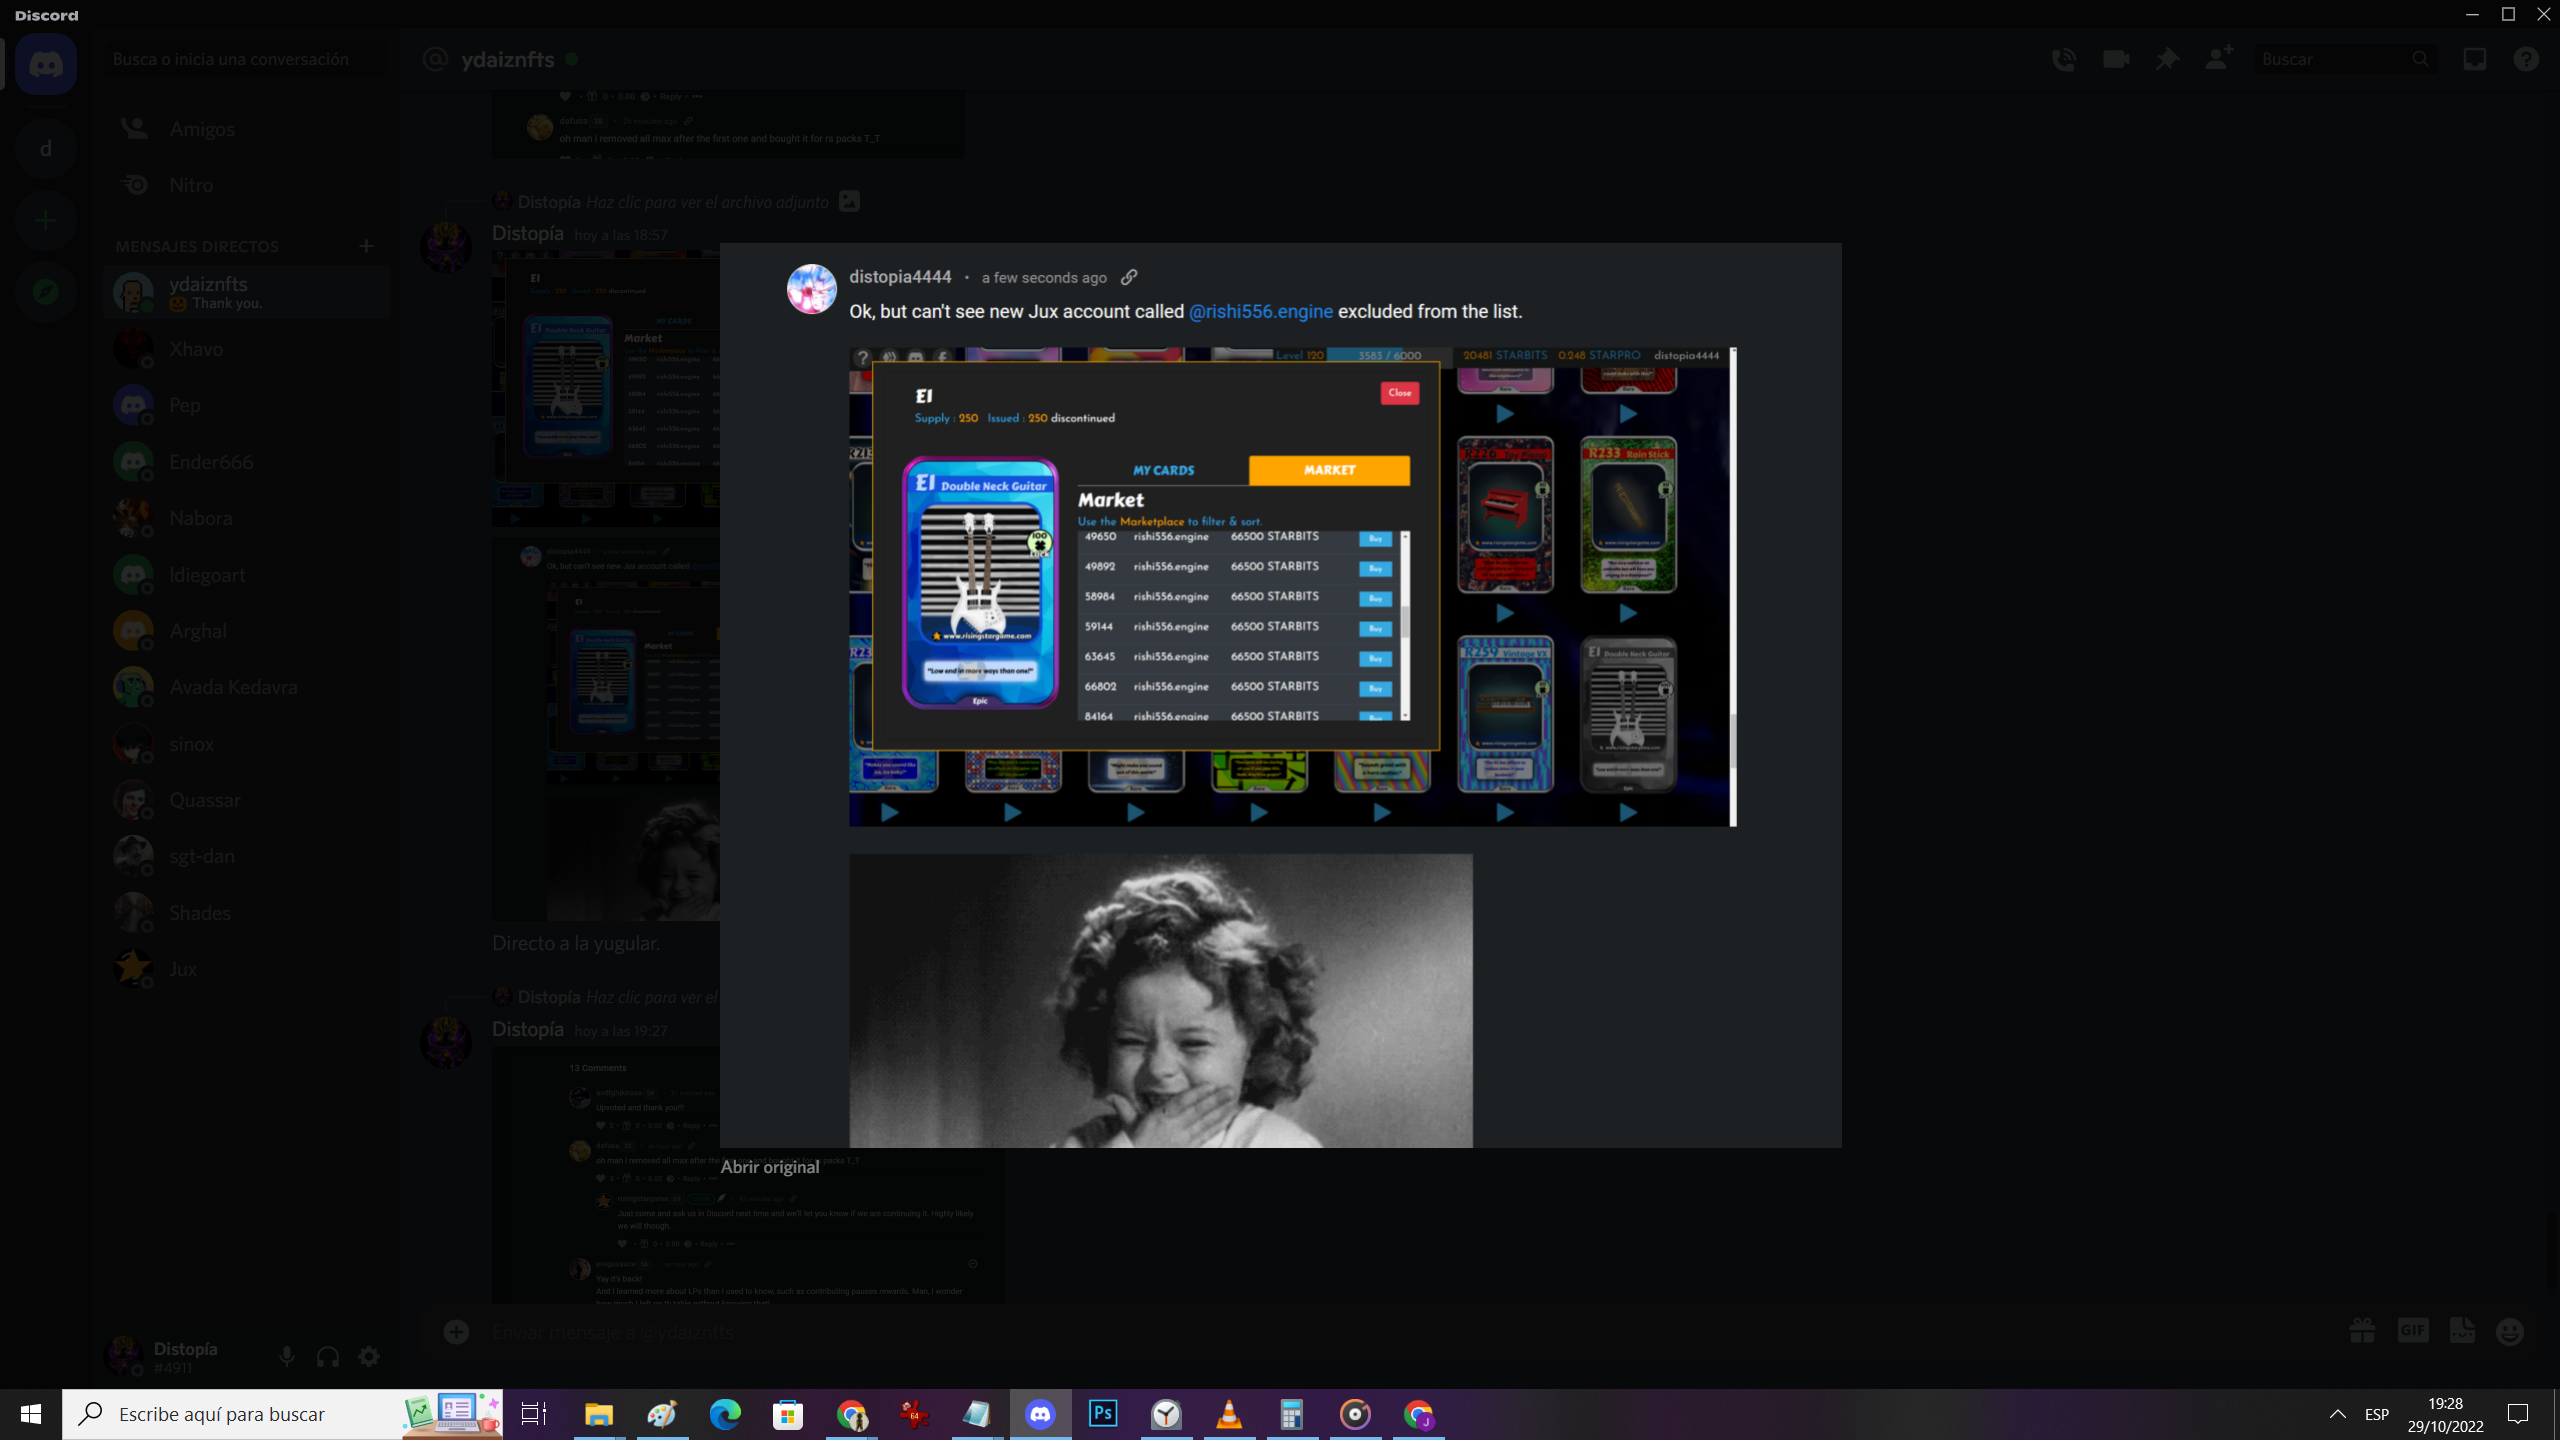2560x1440 pixels.
Task: Add friends to this DM
Action: point(2219,59)
